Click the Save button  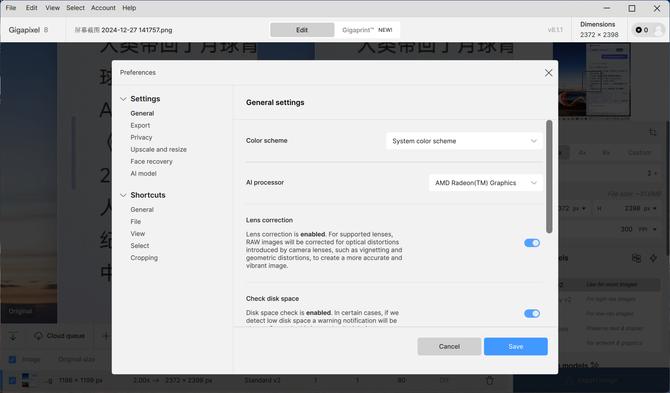[516, 346]
